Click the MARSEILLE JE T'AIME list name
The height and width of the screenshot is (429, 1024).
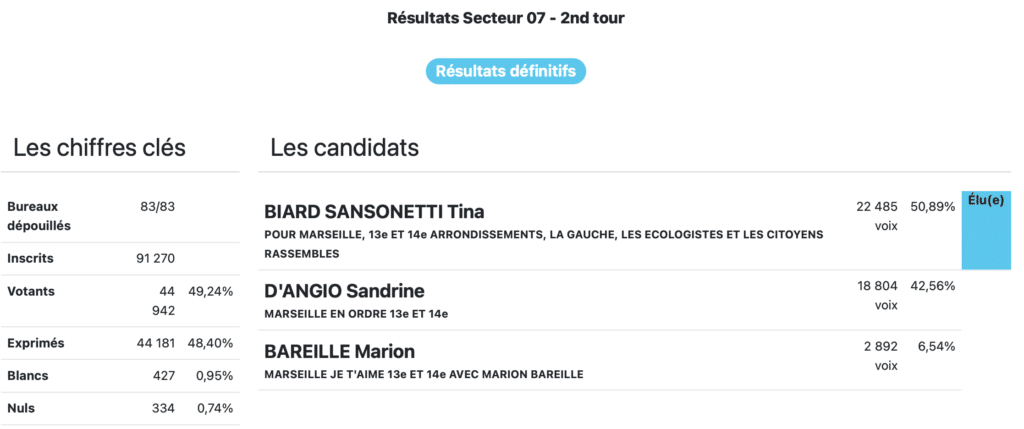[423, 374]
